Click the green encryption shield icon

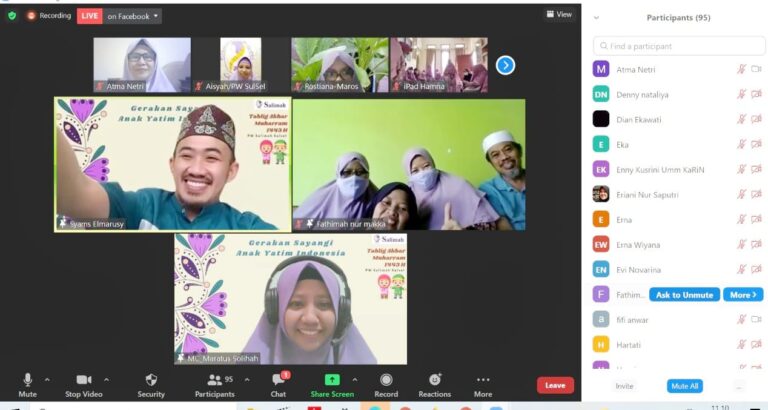12,16
